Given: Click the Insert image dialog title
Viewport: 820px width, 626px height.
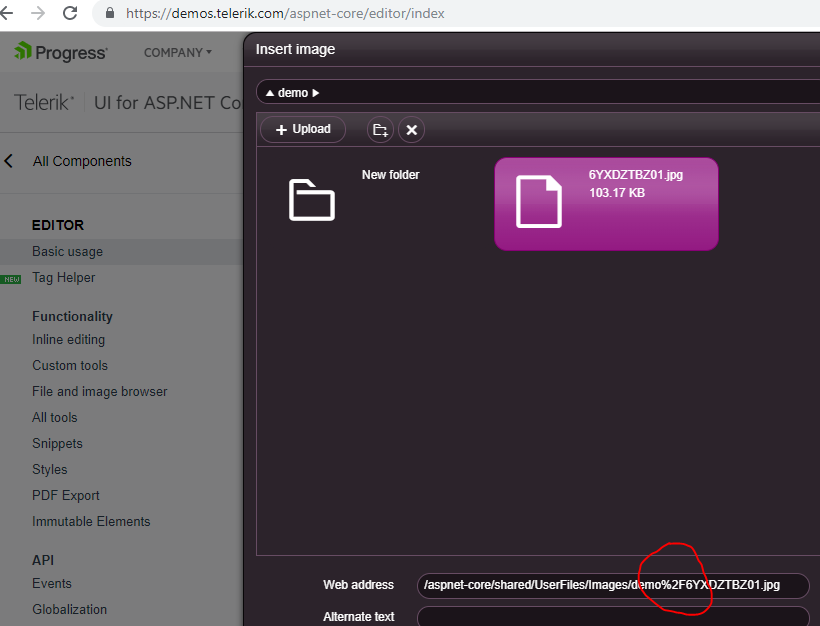Looking at the screenshot, I should click(295, 49).
